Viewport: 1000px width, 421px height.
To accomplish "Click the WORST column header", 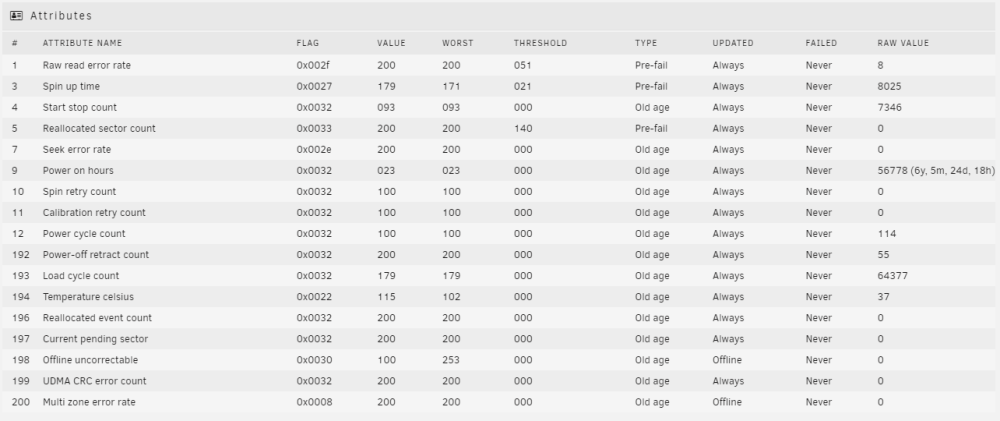I will pyautogui.click(x=458, y=43).
